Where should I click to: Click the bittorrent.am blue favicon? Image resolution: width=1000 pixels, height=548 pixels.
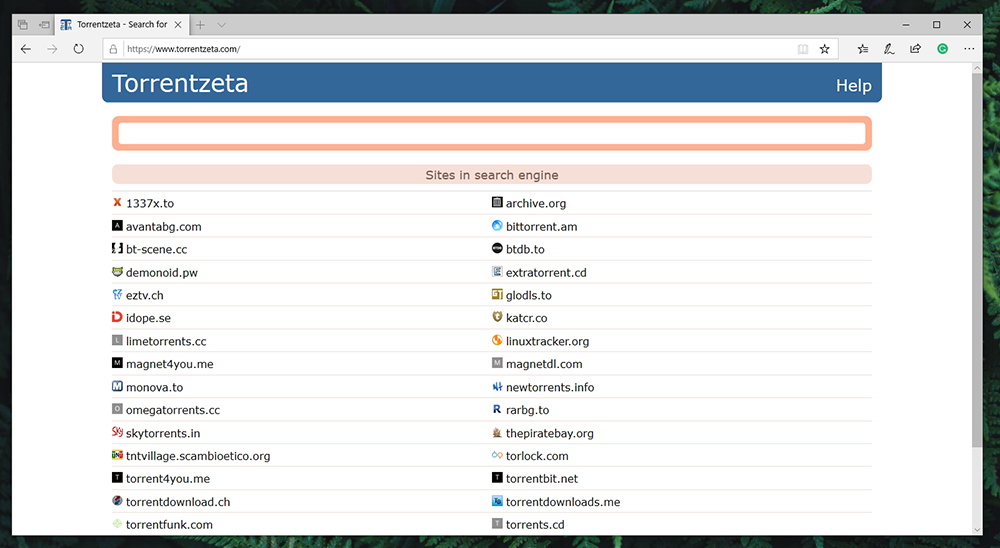click(x=497, y=225)
